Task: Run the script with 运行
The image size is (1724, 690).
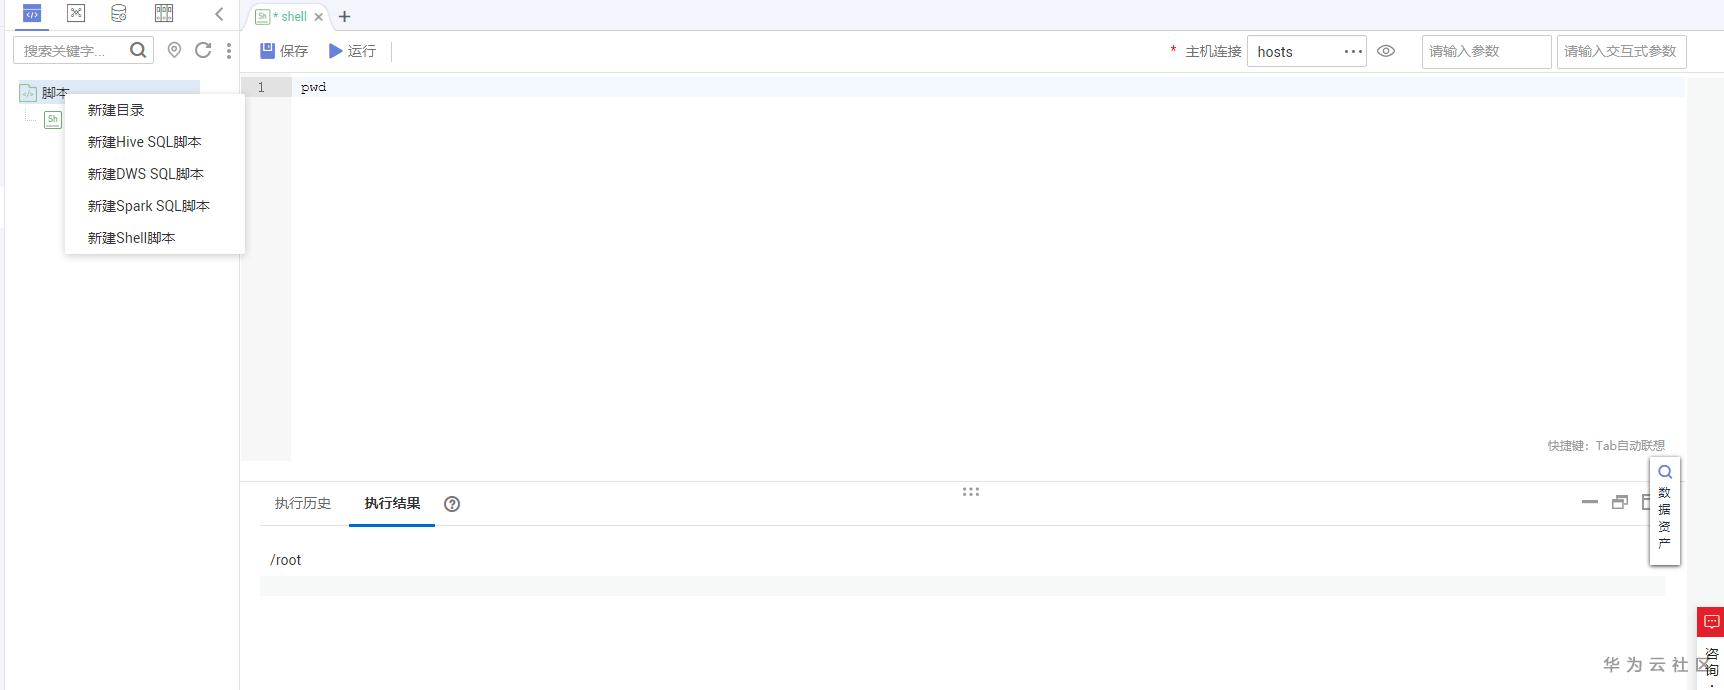Action: (x=352, y=51)
